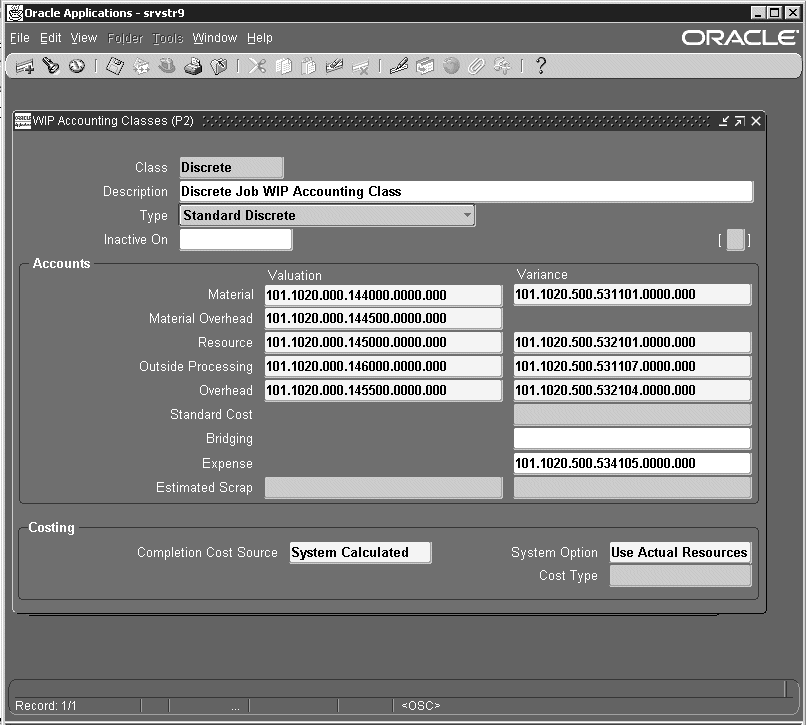Open the Help menu
Viewport: 806px width, 725px height.
point(260,38)
